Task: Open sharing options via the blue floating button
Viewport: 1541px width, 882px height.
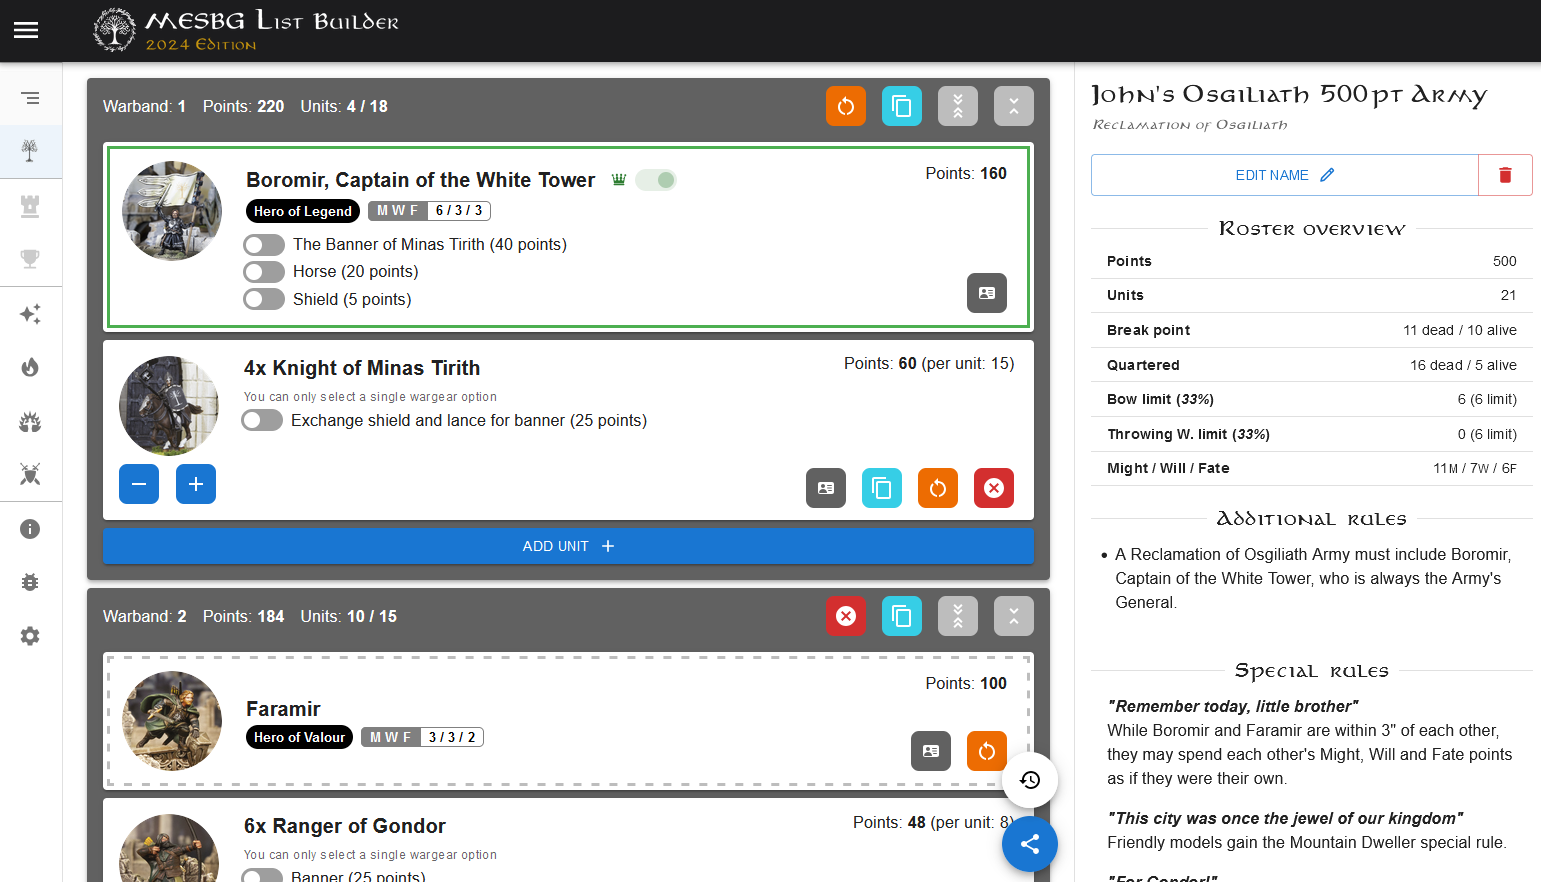Action: (1029, 844)
